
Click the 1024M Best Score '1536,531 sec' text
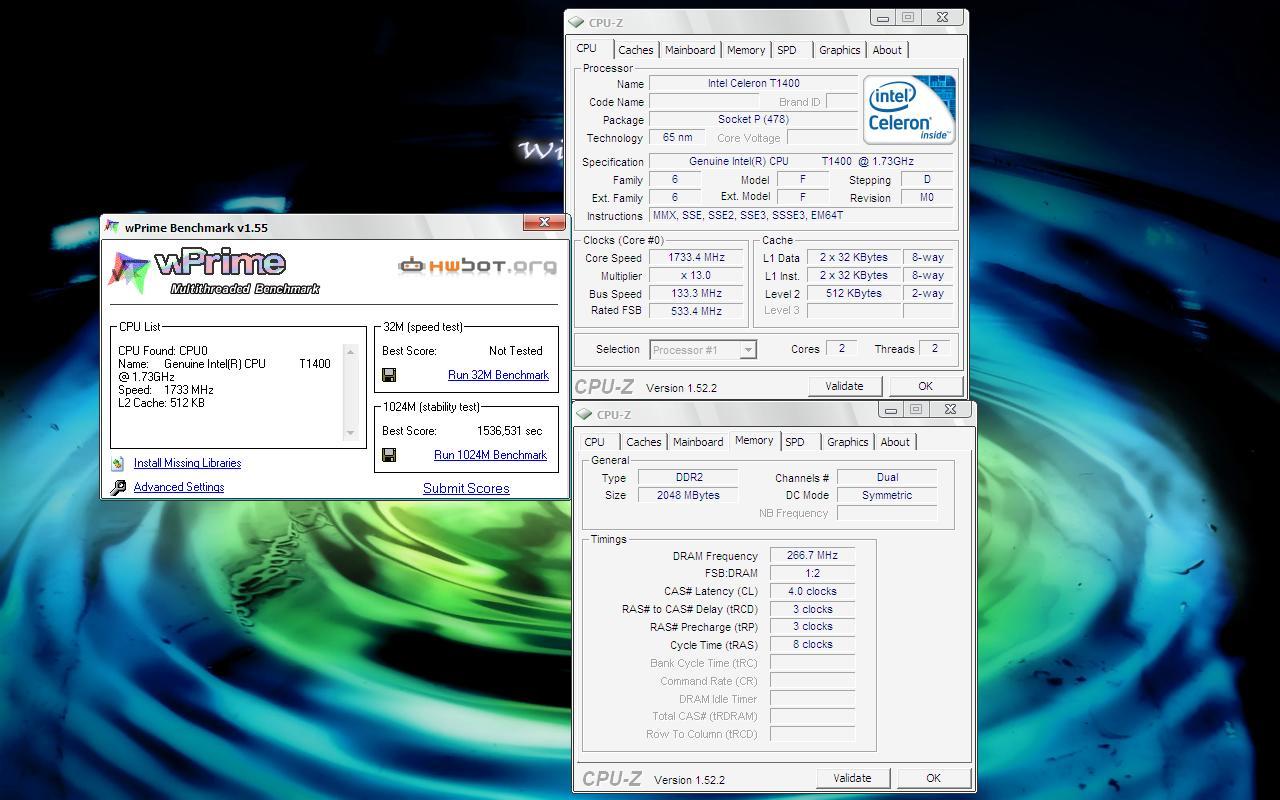[x=509, y=431]
